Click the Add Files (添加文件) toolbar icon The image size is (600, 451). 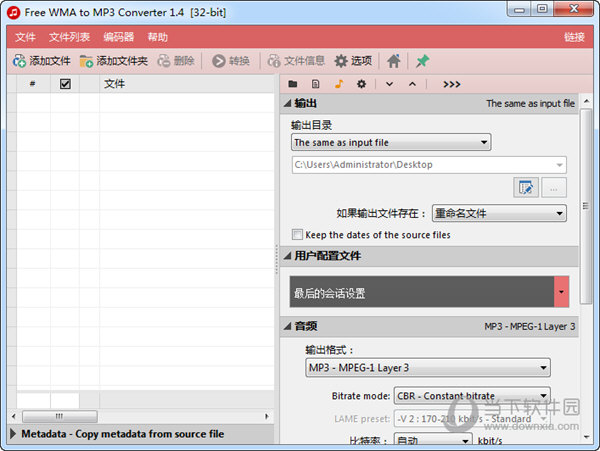tap(19, 61)
